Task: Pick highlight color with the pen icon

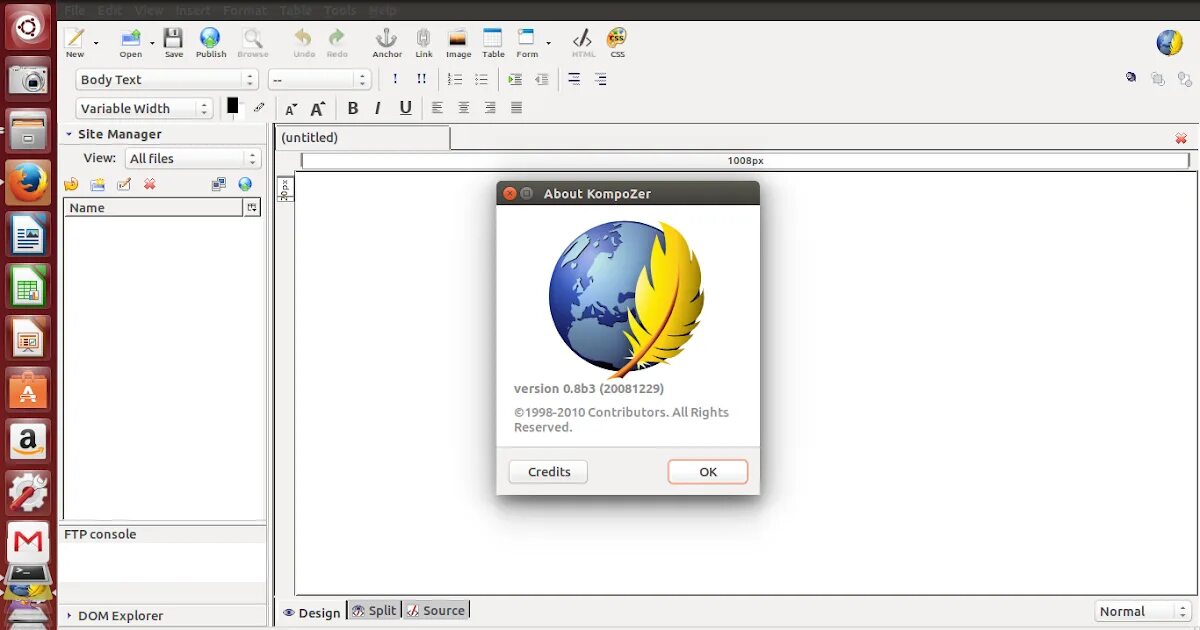Action: coord(259,107)
